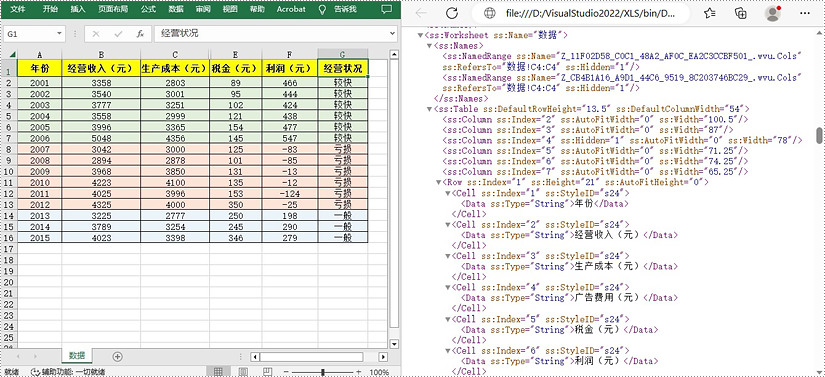This screenshot has height=377, width=825.
Task: Collapse the Cell ss:Index="1" node
Action: tap(448, 193)
